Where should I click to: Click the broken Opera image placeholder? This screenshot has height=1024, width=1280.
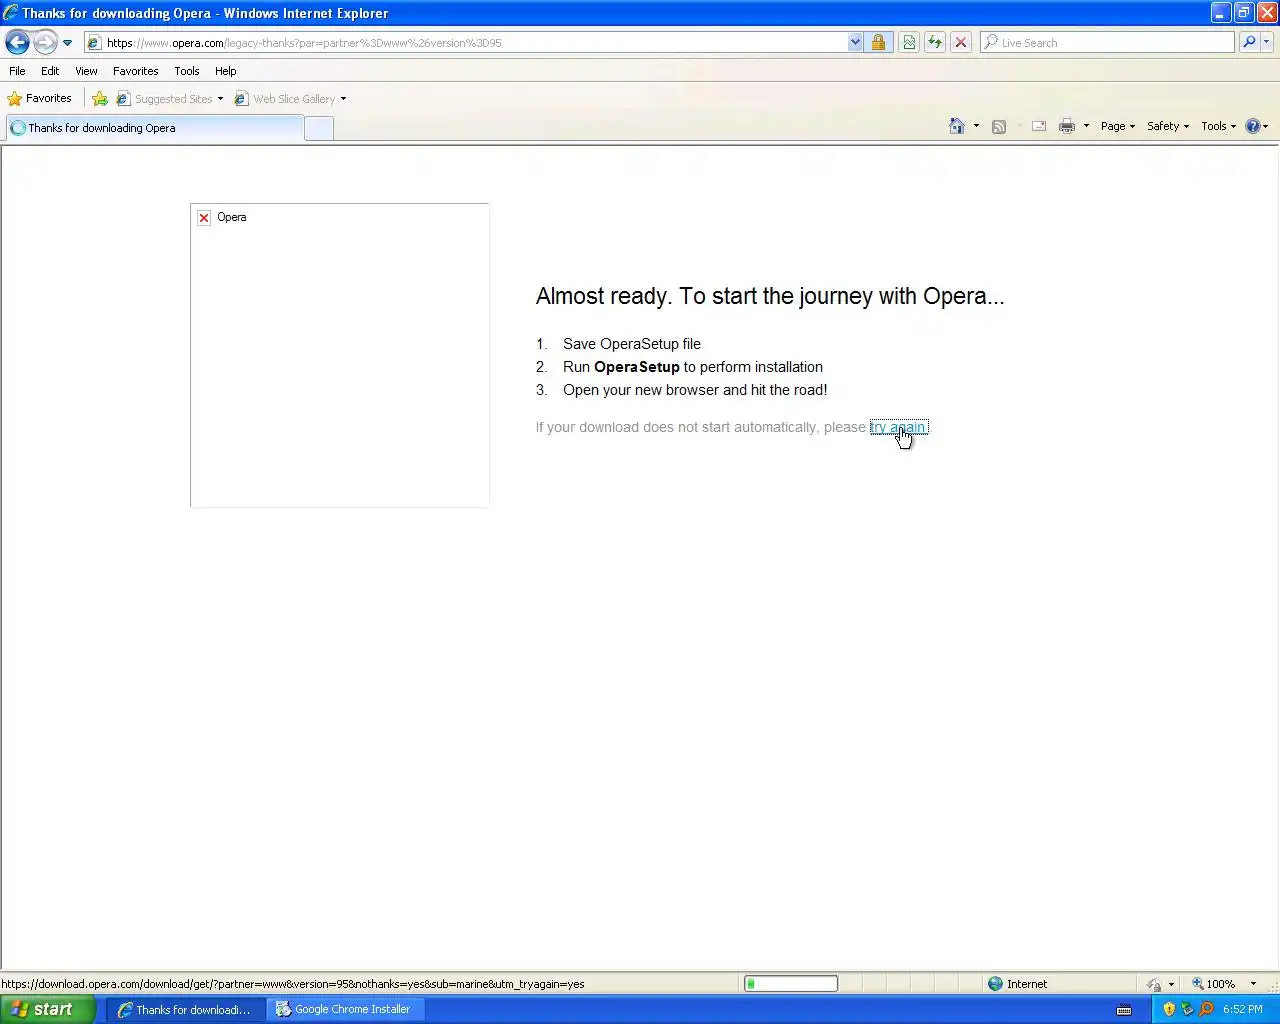pos(339,355)
